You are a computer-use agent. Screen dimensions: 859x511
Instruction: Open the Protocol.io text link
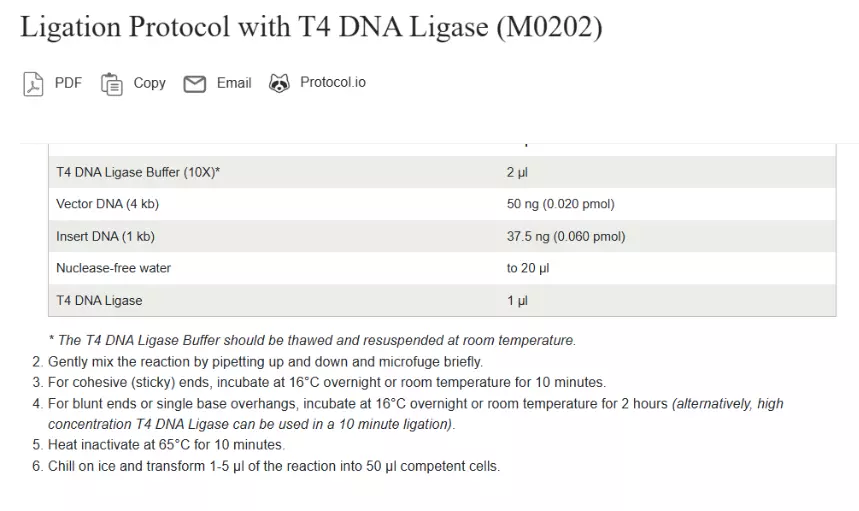tap(333, 82)
